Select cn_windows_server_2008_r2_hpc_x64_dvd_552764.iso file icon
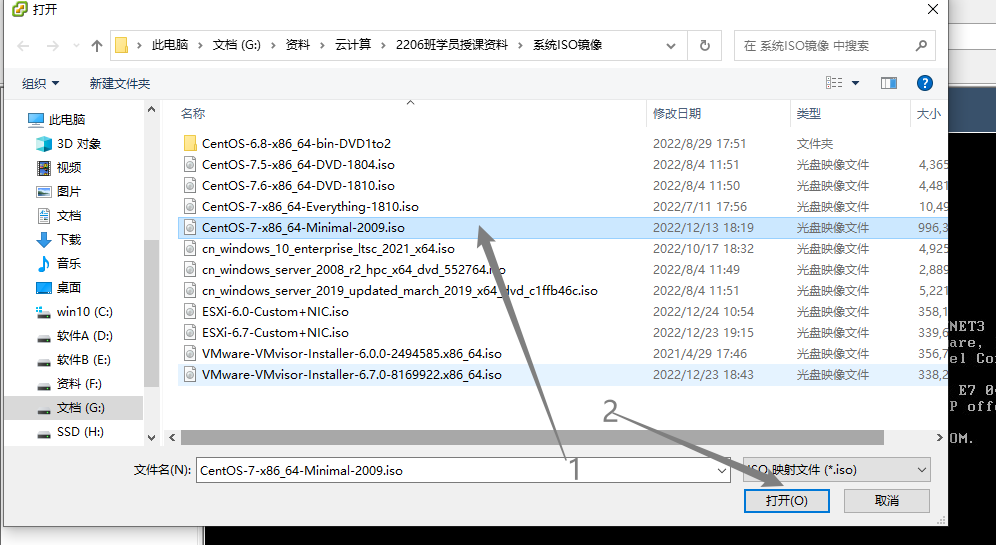Screen dimensions: 996x545 (189, 269)
